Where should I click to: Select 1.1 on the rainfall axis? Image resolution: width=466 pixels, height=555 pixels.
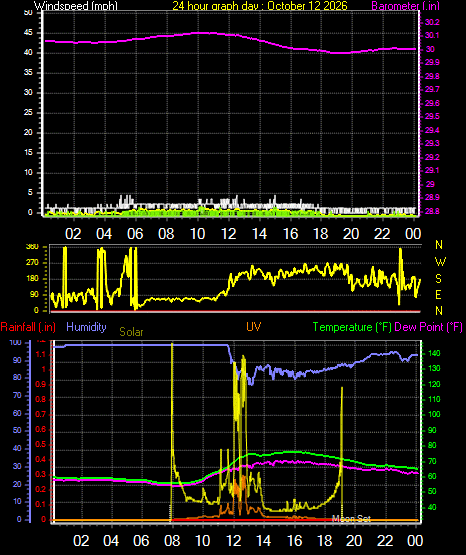tap(41, 354)
